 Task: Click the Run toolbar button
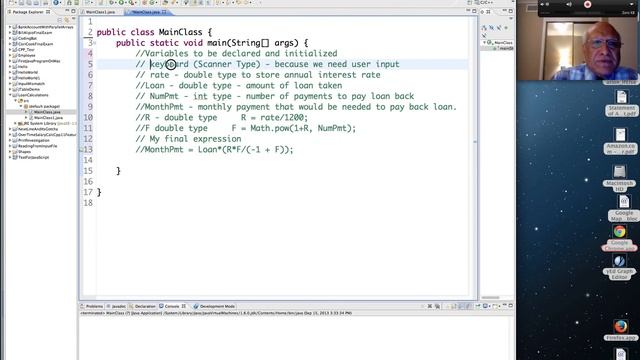[121, 3]
